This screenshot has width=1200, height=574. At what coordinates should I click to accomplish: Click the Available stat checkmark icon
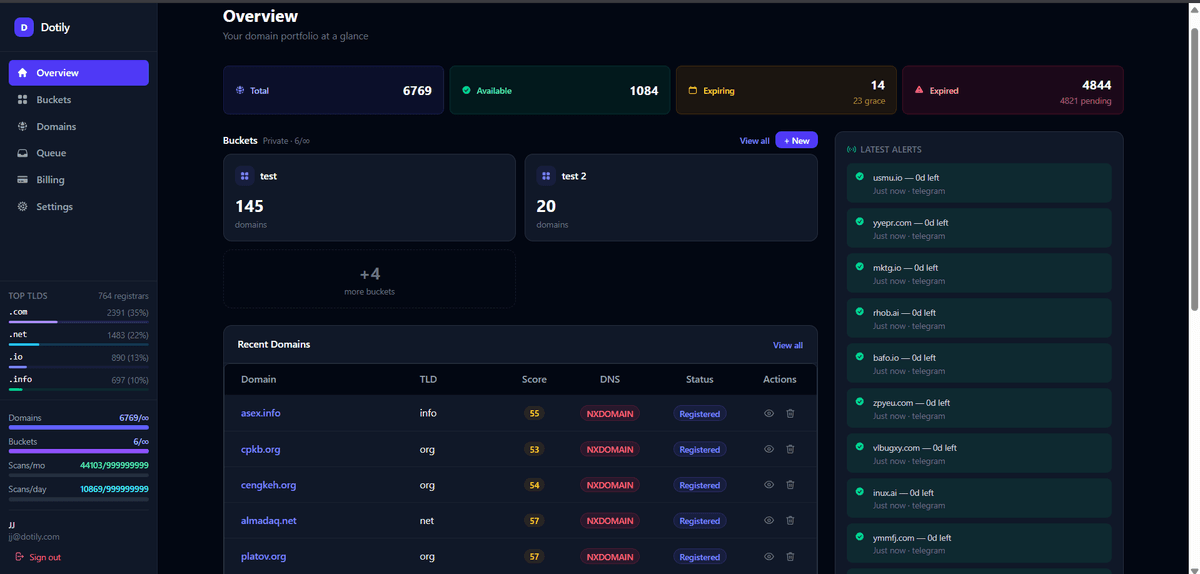tap(466, 90)
